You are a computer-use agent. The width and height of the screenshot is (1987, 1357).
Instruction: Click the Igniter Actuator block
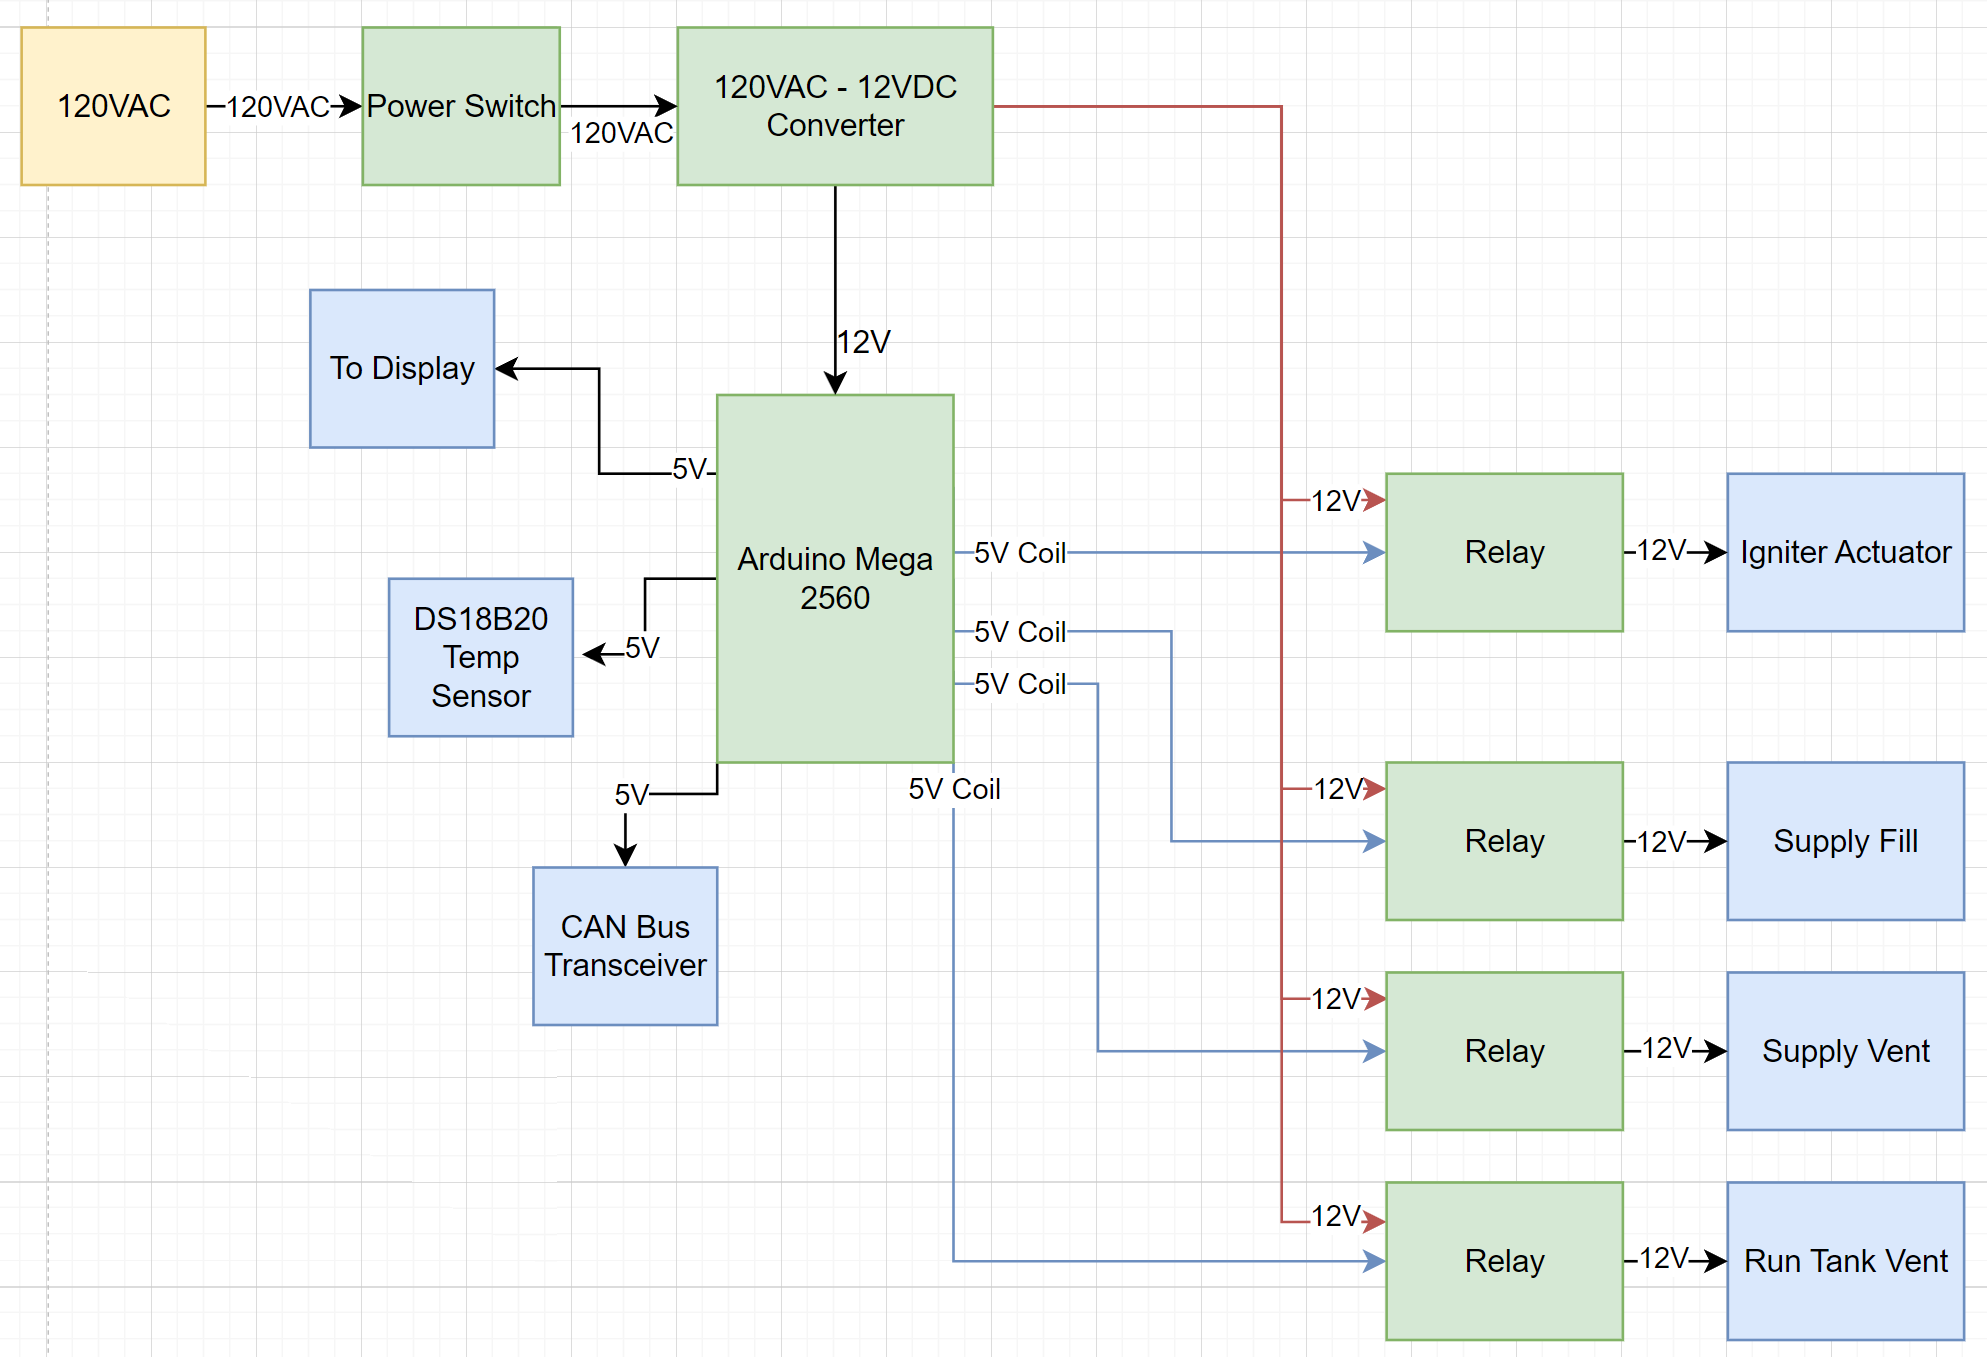click(1844, 552)
